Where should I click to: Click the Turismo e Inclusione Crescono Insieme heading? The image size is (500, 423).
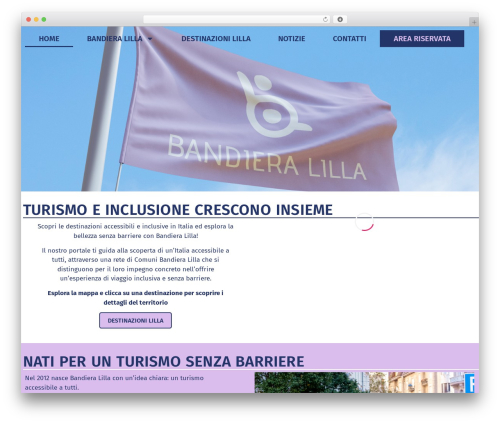[x=178, y=210]
